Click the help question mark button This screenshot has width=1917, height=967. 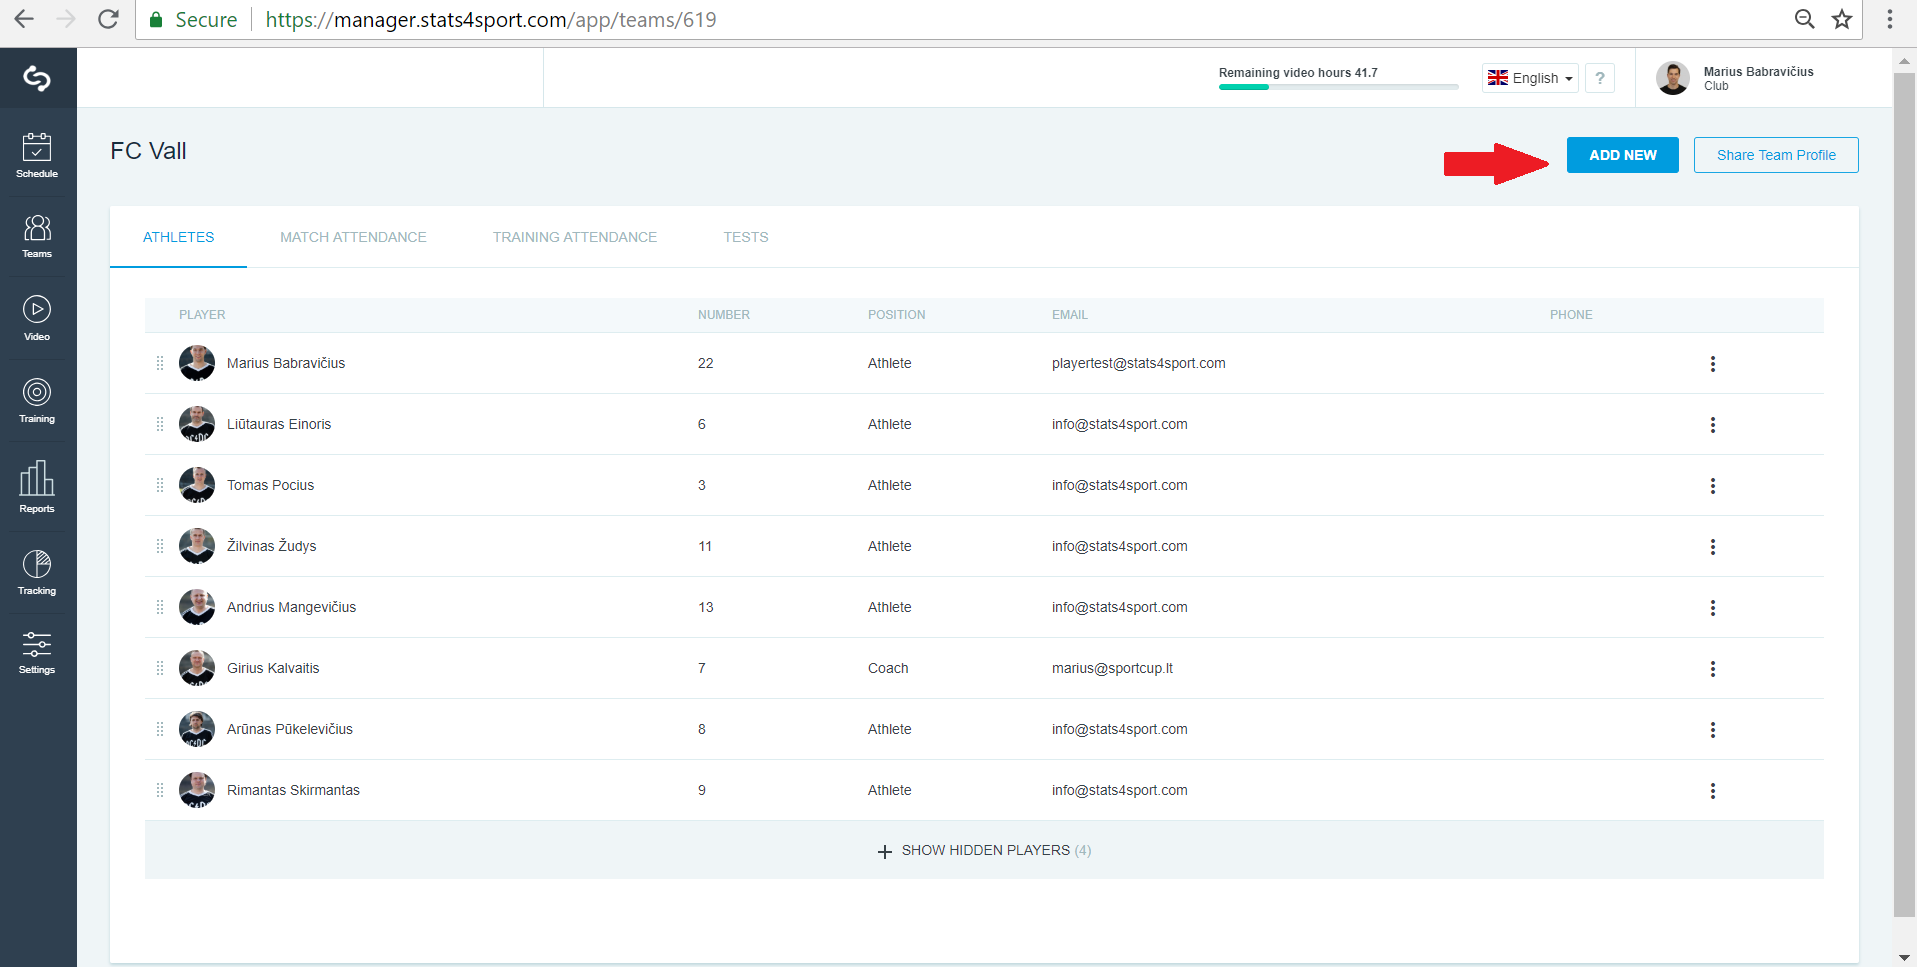1600,78
